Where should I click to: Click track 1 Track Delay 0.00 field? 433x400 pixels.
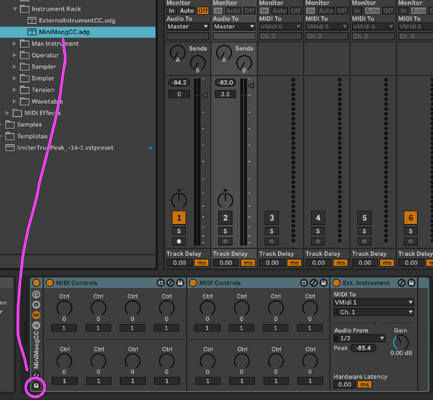(x=180, y=263)
